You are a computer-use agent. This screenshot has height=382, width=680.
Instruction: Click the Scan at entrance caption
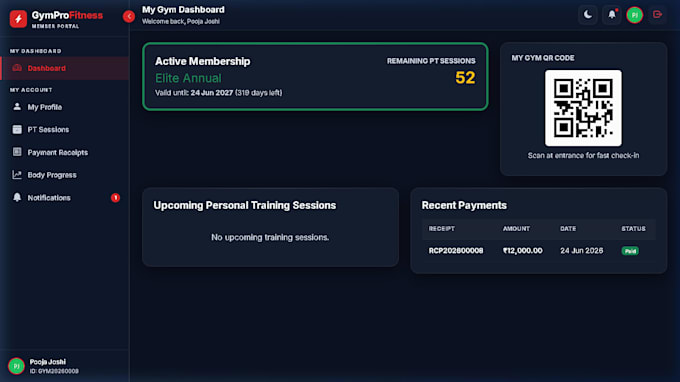point(583,155)
